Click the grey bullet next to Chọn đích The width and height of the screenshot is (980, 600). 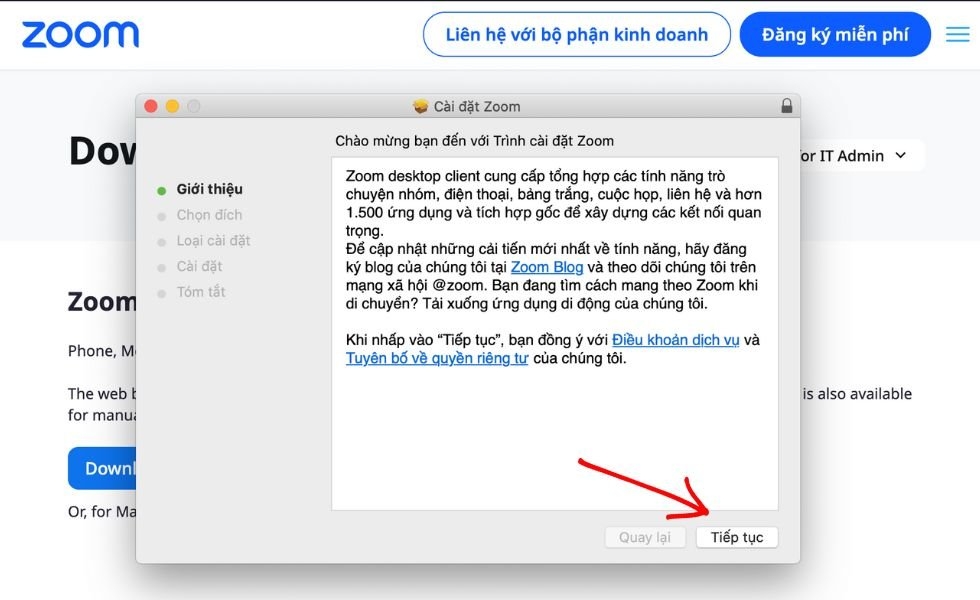163,214
